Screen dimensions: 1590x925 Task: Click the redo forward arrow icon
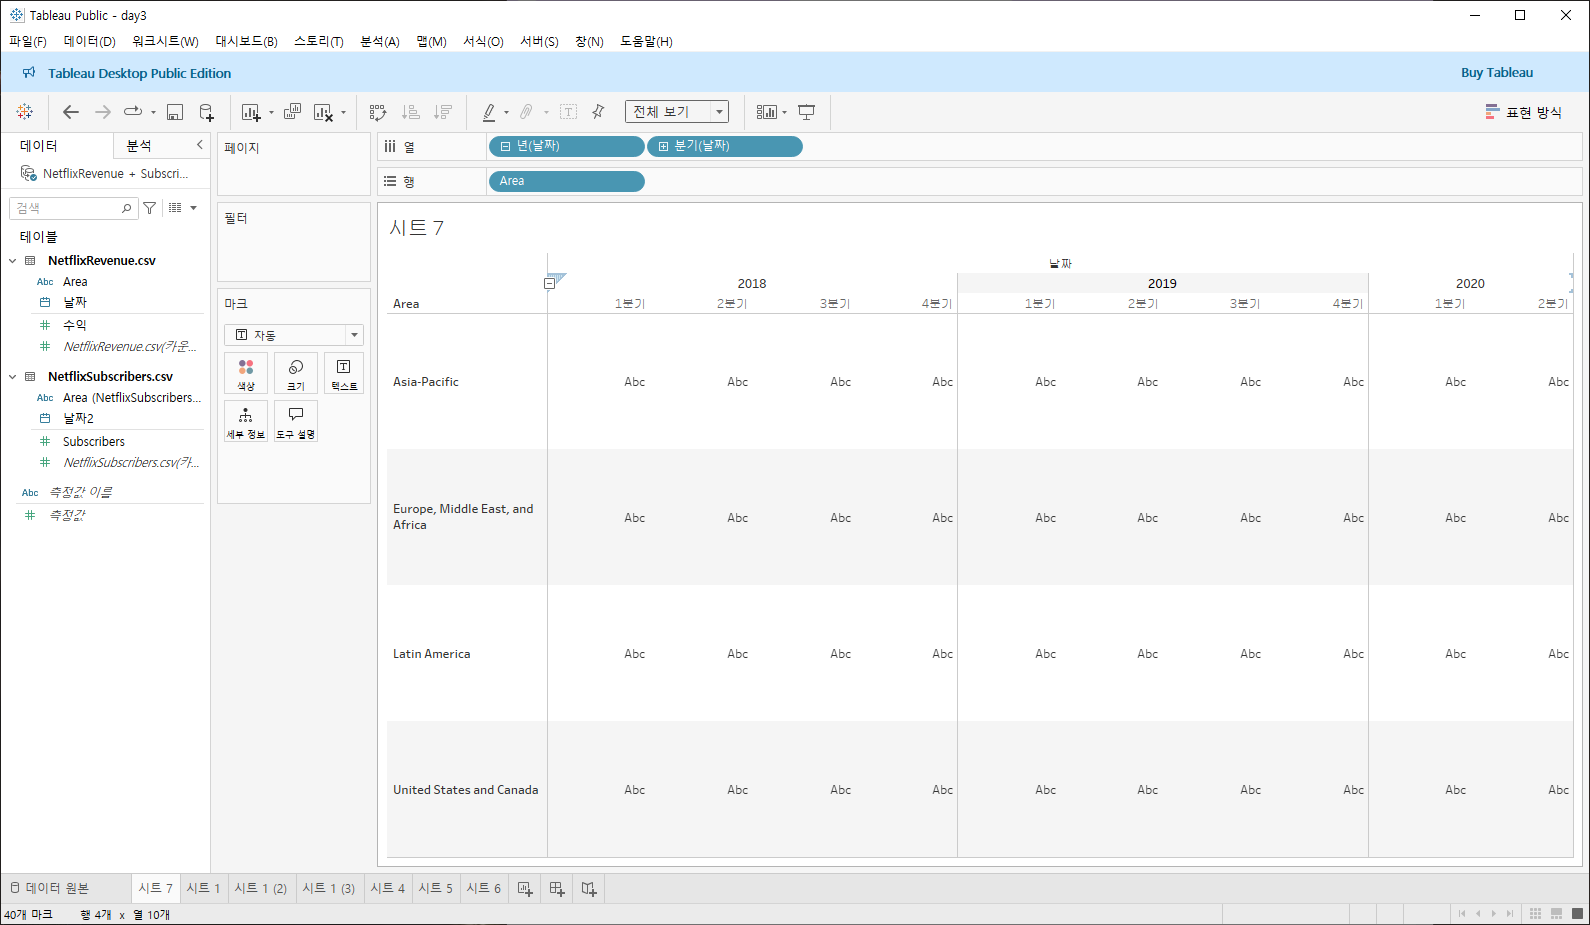(103, 112)
